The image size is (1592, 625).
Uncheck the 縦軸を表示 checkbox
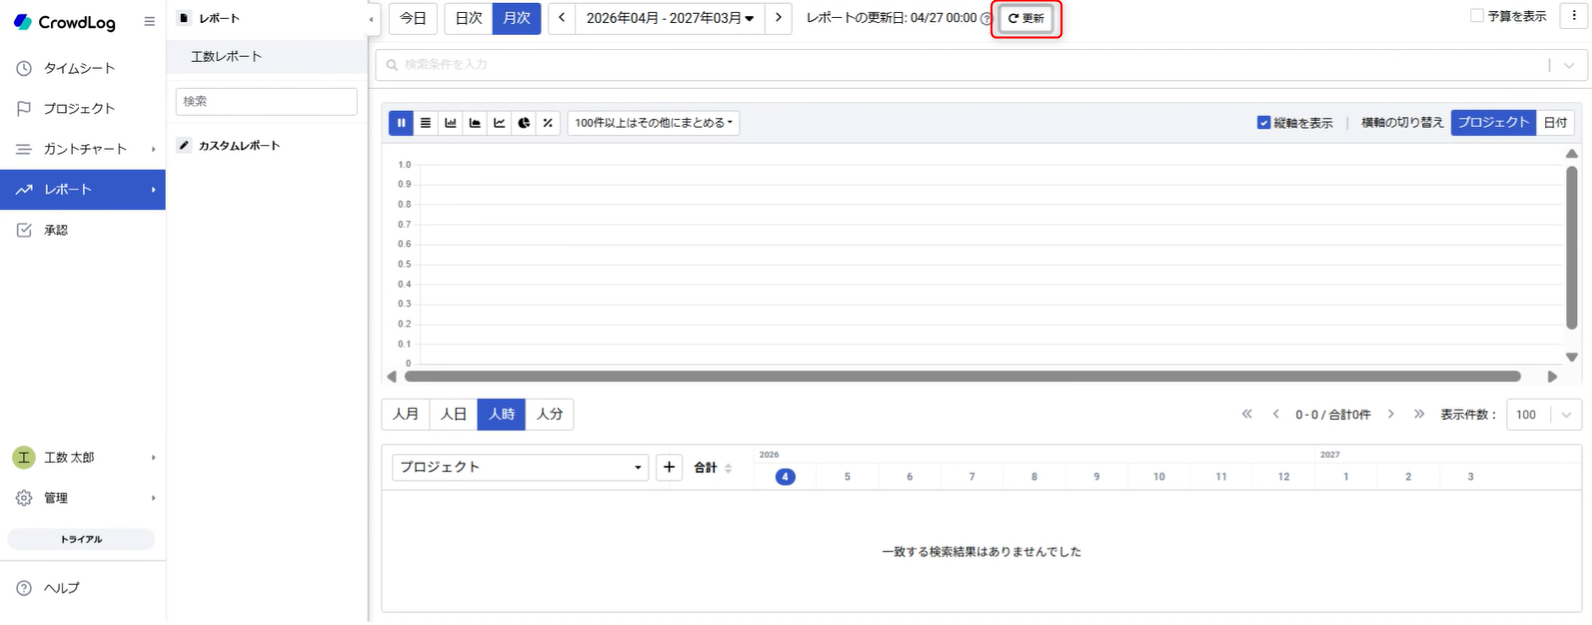point(1264,123)
